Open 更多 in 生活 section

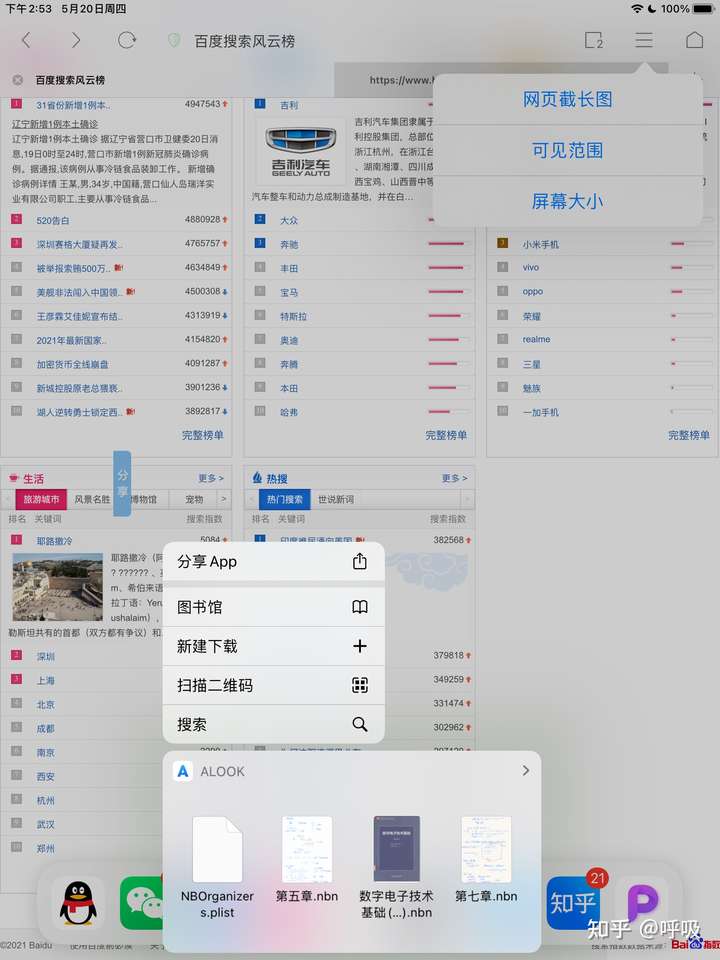[211, 478]
